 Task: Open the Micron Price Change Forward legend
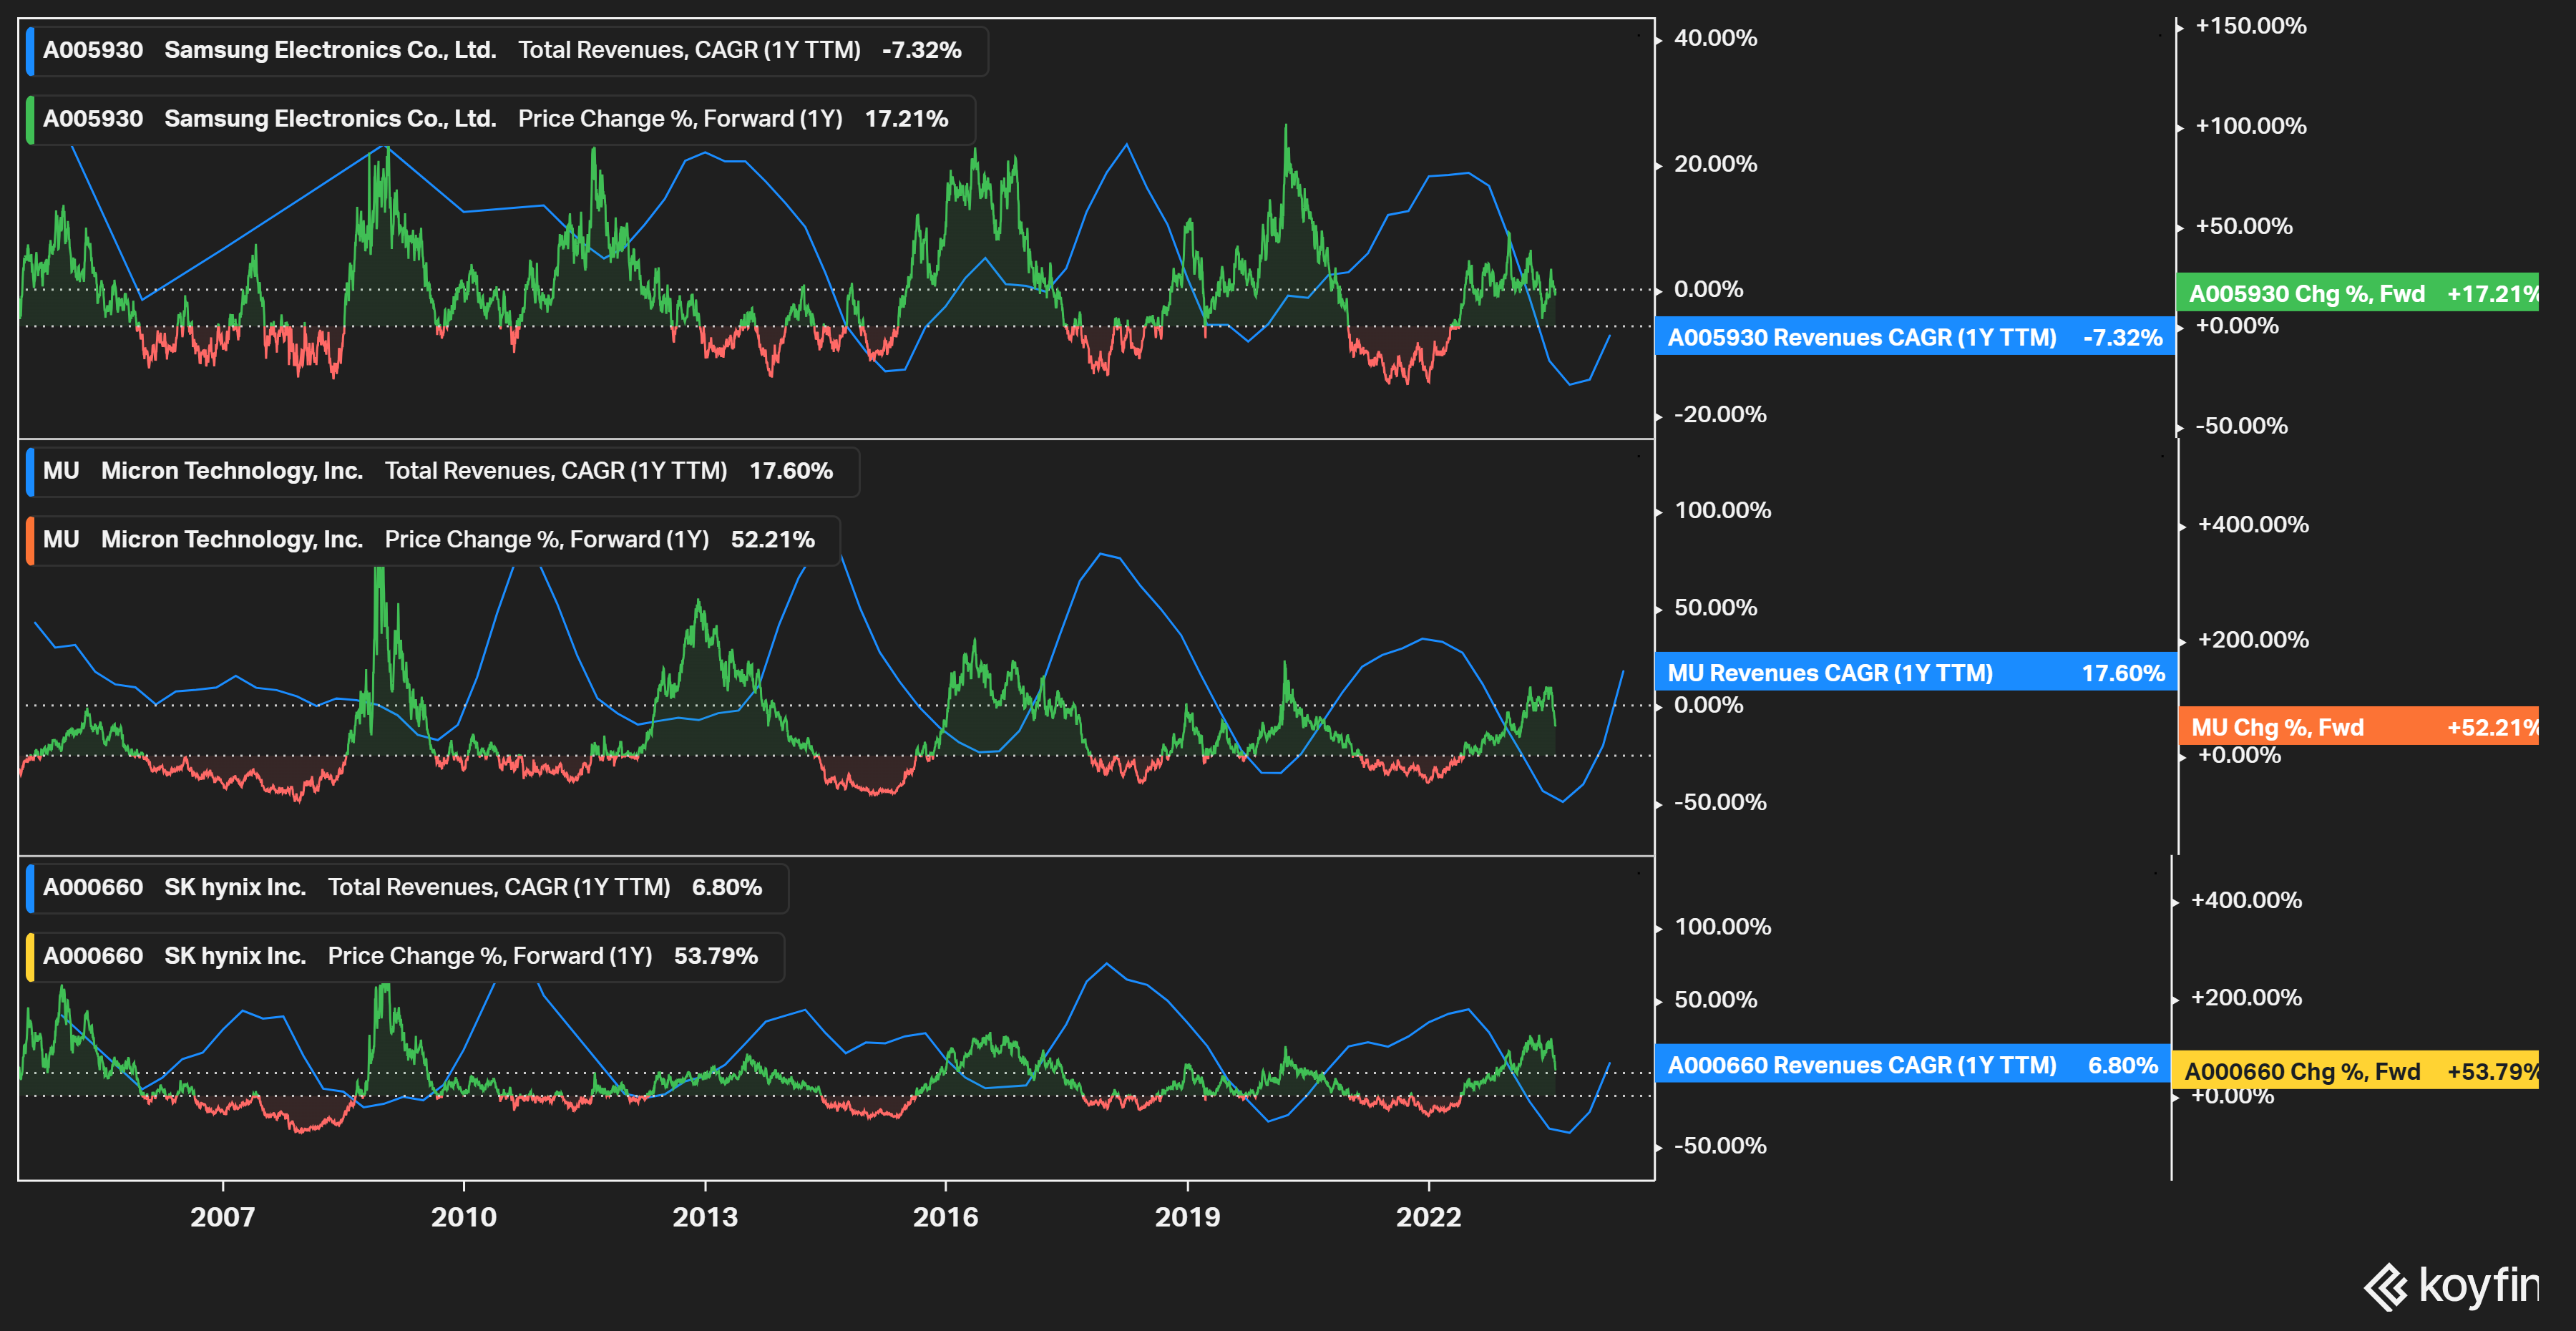(433, 541)
